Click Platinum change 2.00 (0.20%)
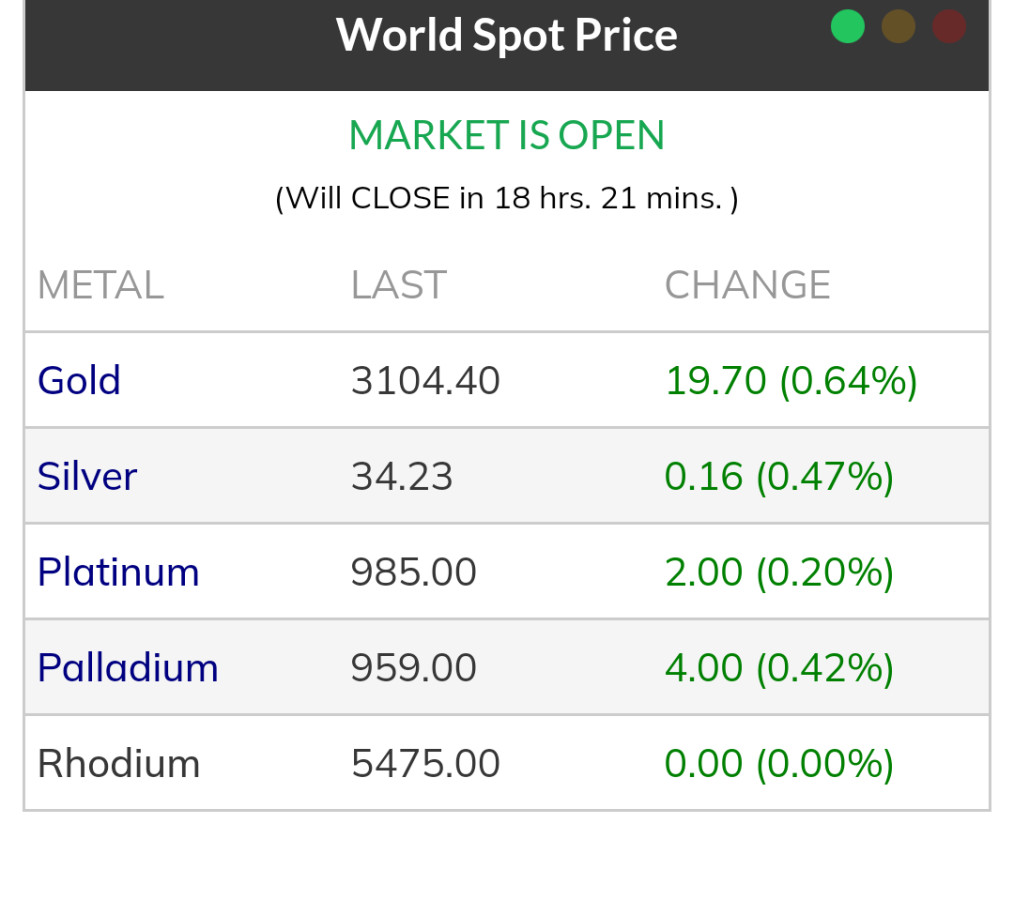The image size is (1014, 900). (778, 572)
